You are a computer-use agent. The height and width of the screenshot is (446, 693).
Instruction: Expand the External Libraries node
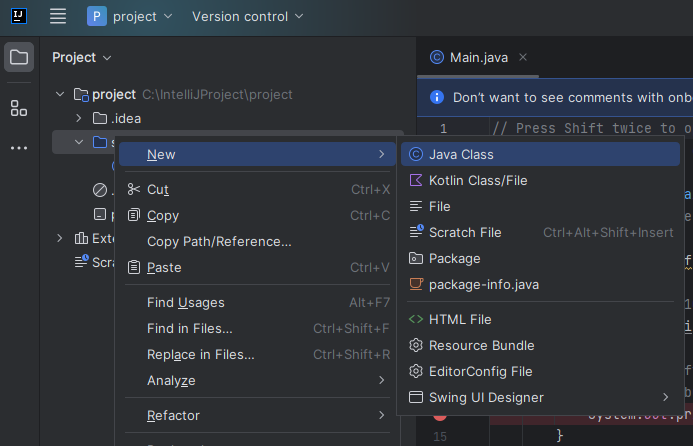click(x=60, y=238)
